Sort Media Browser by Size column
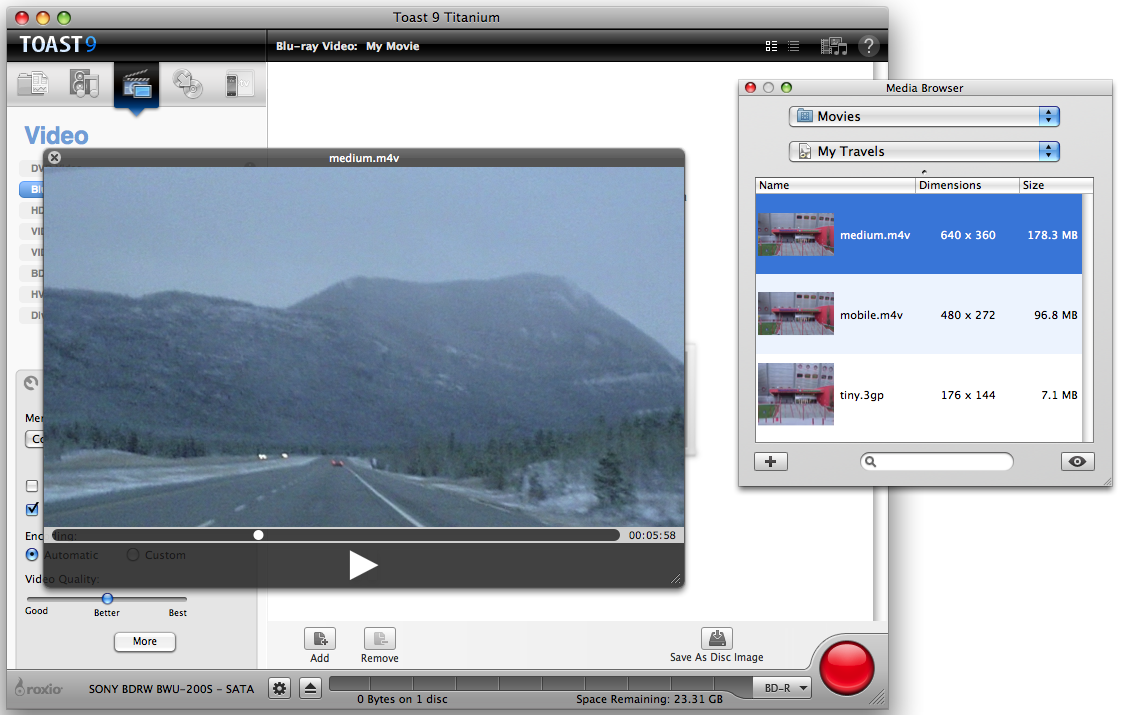The width and height of the screenshot is (1122, 715). click(x=1056, y=185)
